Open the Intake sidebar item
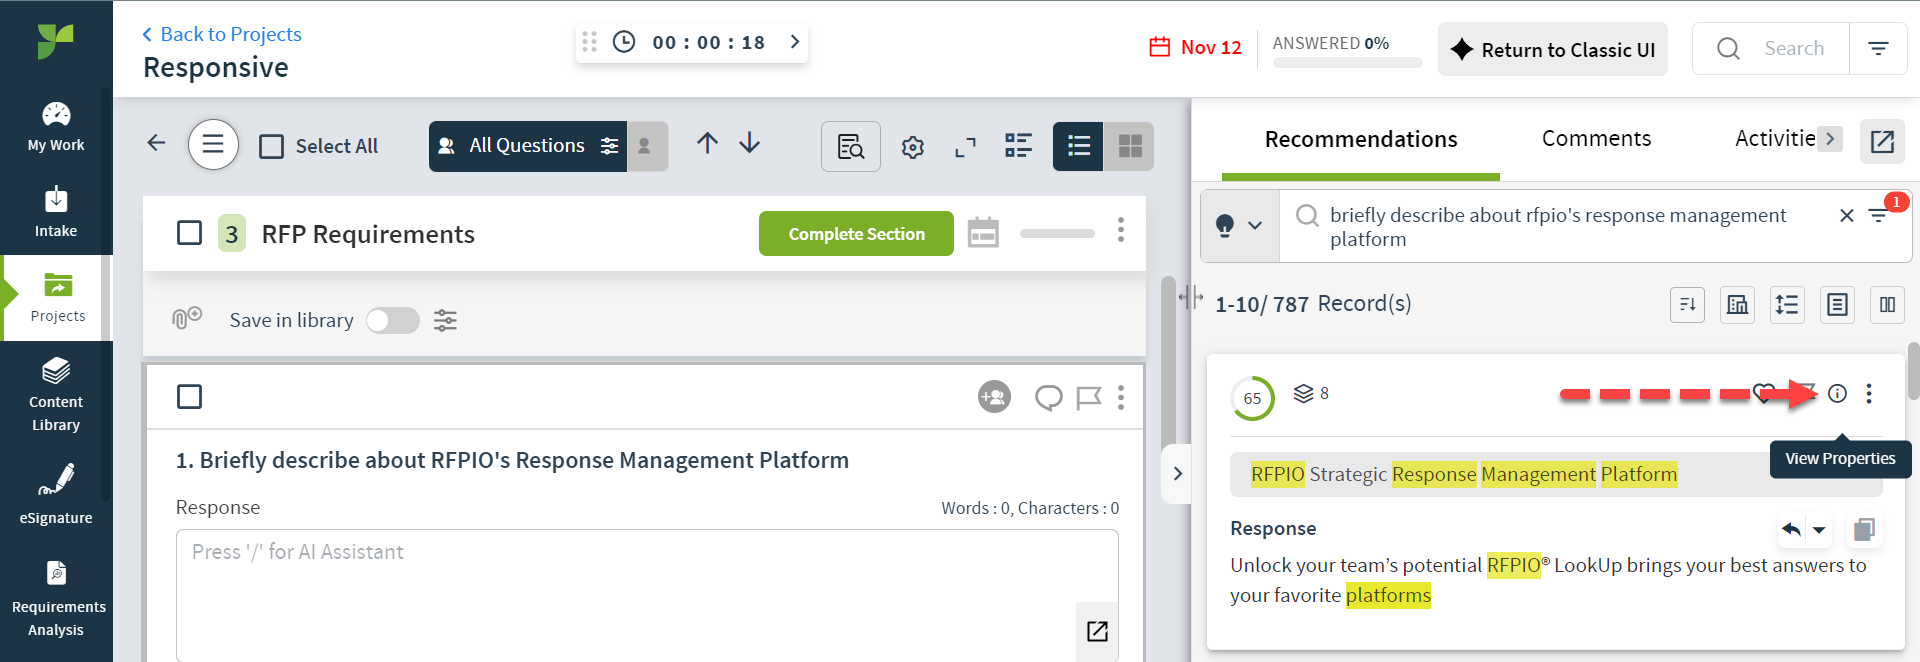 tap(56, 212)
